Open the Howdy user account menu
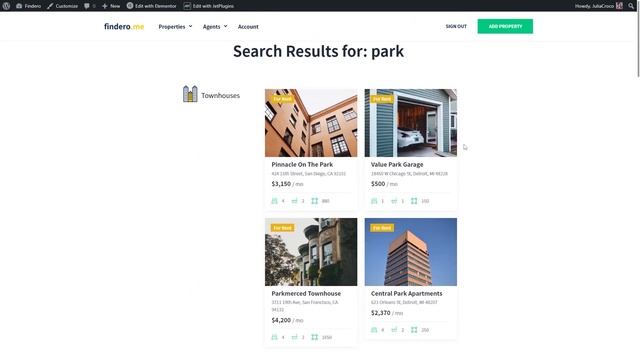The image size is (640, 360). tap(599, 6)
